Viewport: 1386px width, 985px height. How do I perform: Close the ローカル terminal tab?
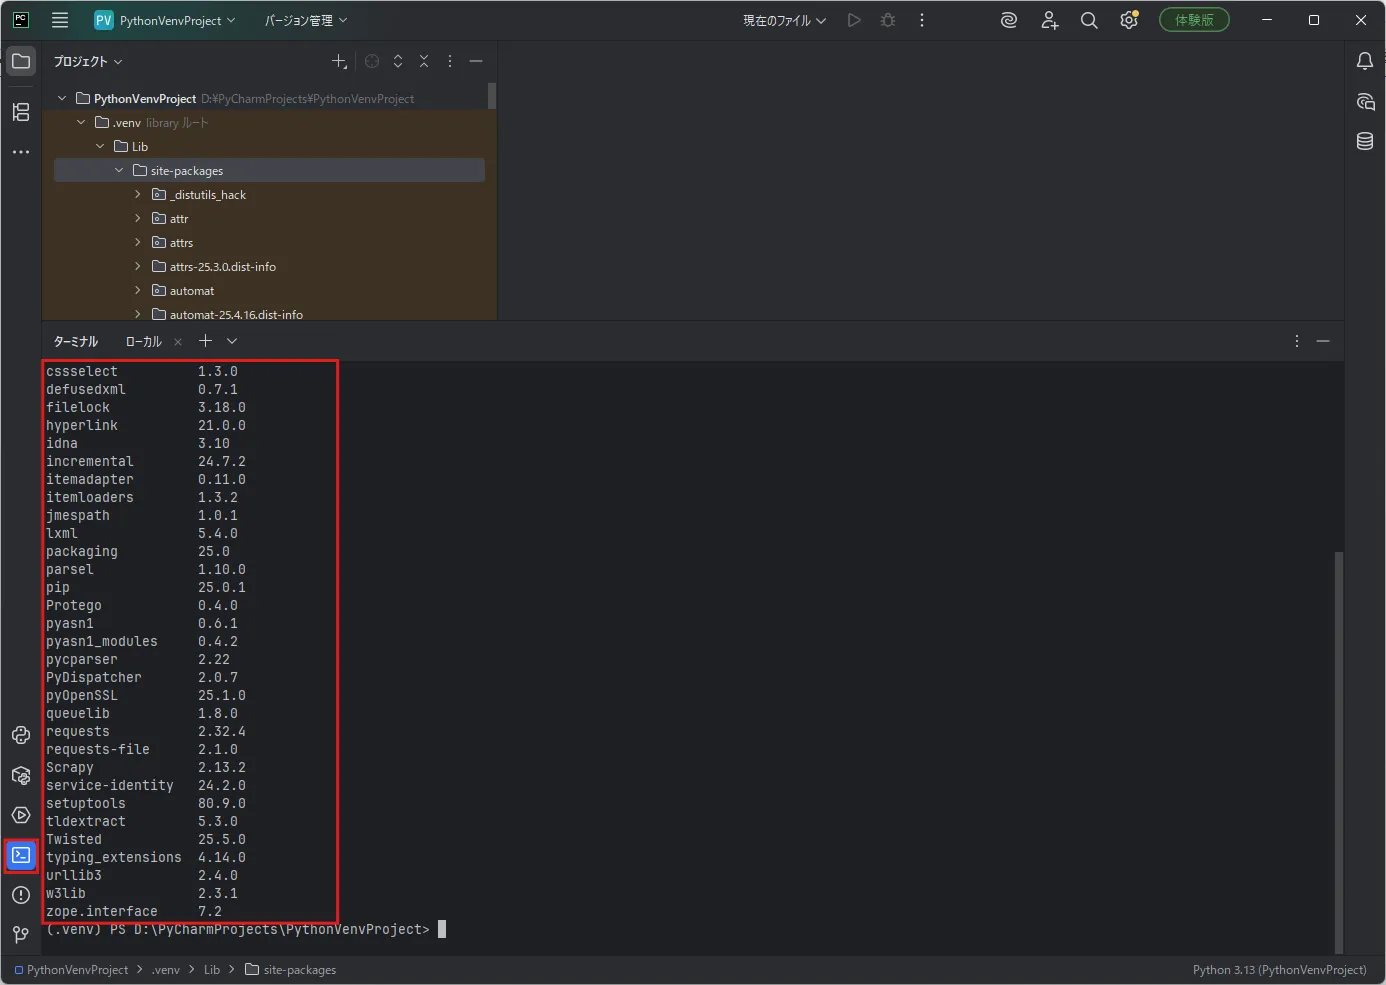pos(178,341)
